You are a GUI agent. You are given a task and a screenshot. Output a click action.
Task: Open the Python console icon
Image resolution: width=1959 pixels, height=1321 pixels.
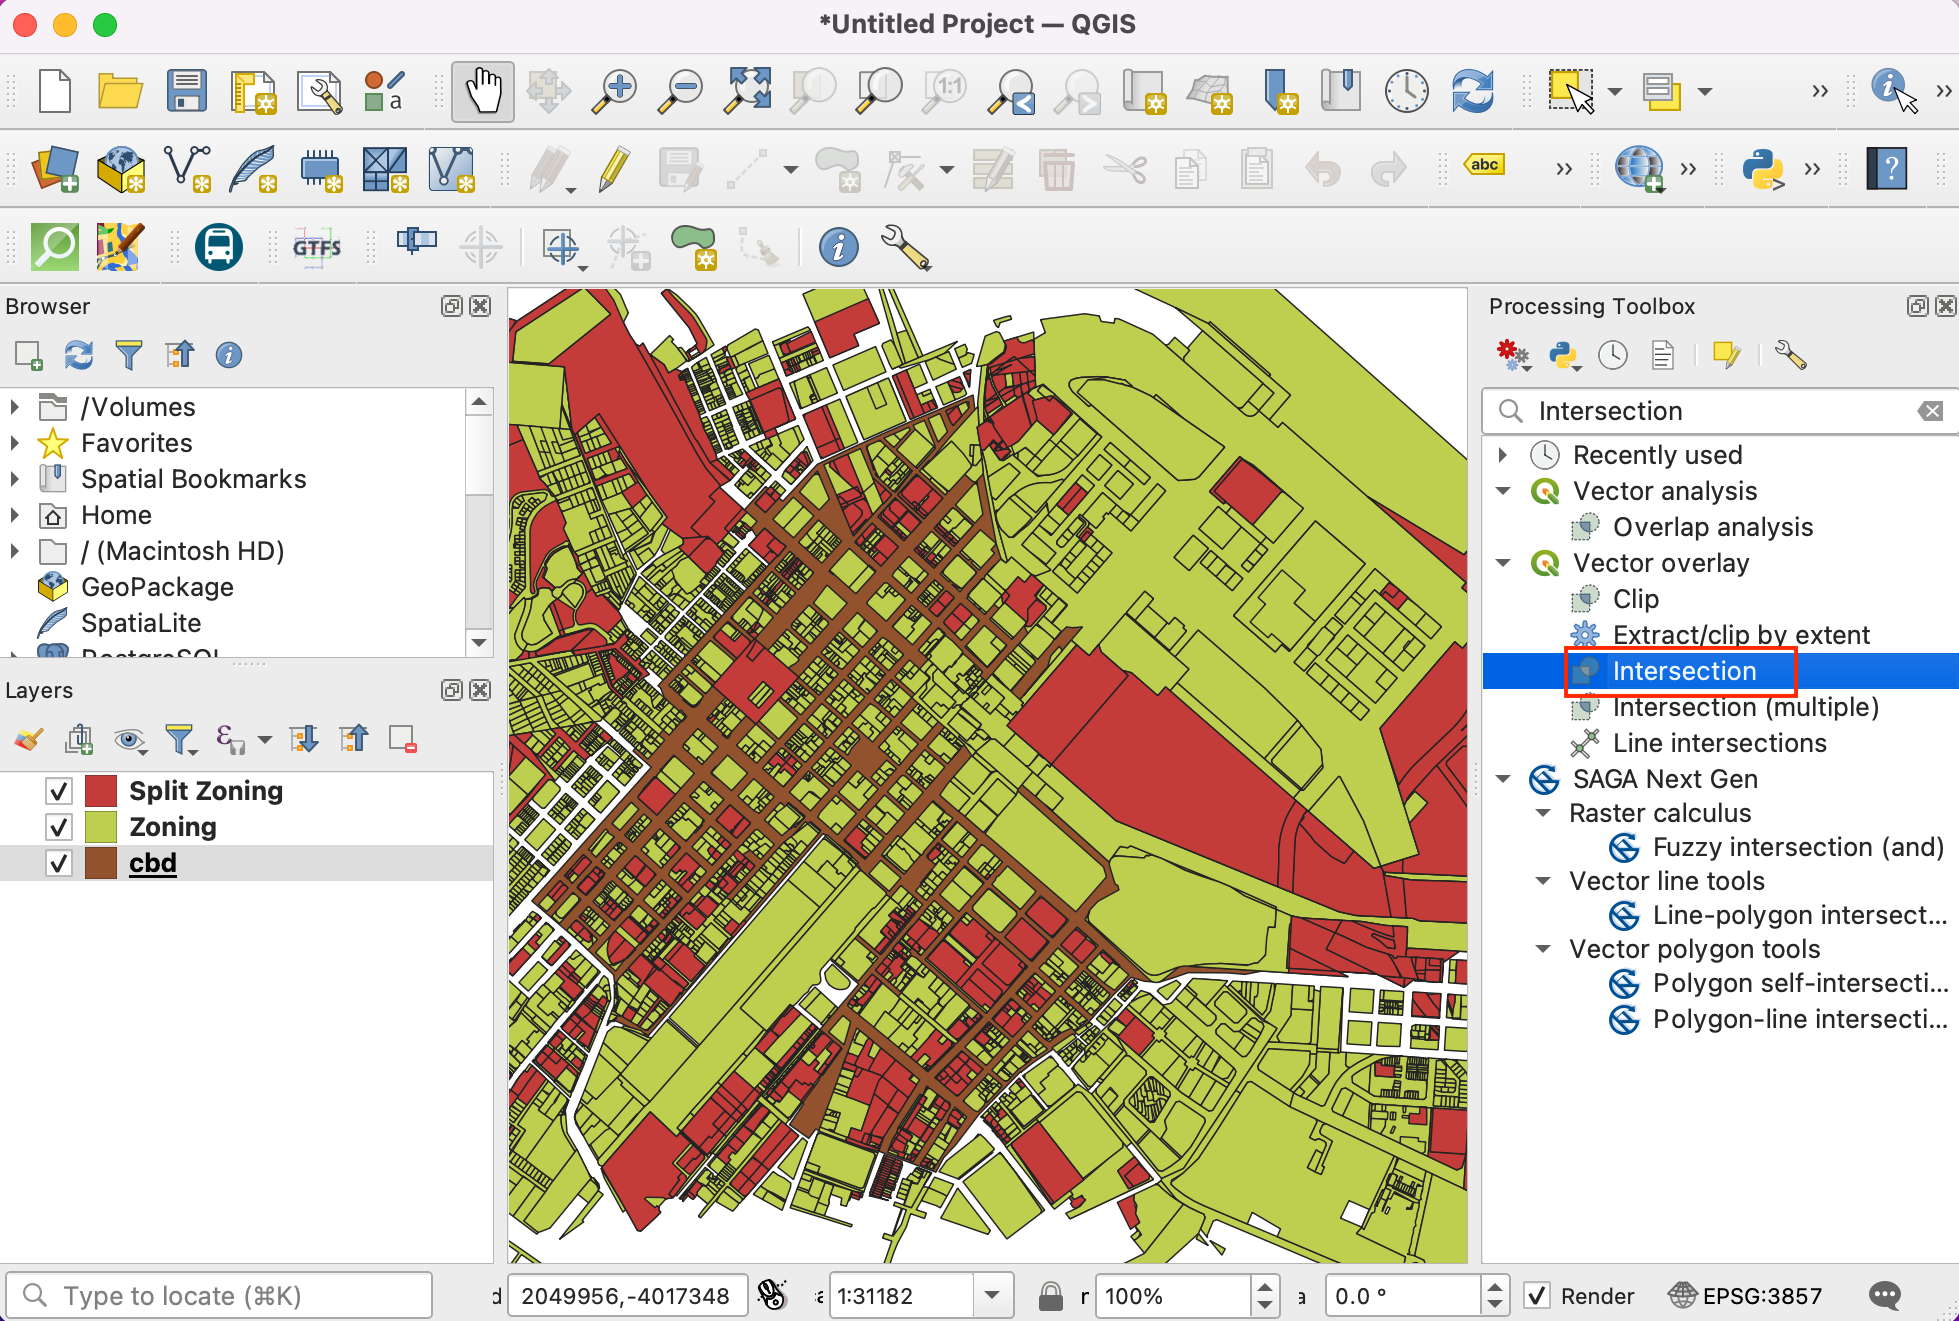(x=1762, y=169)
